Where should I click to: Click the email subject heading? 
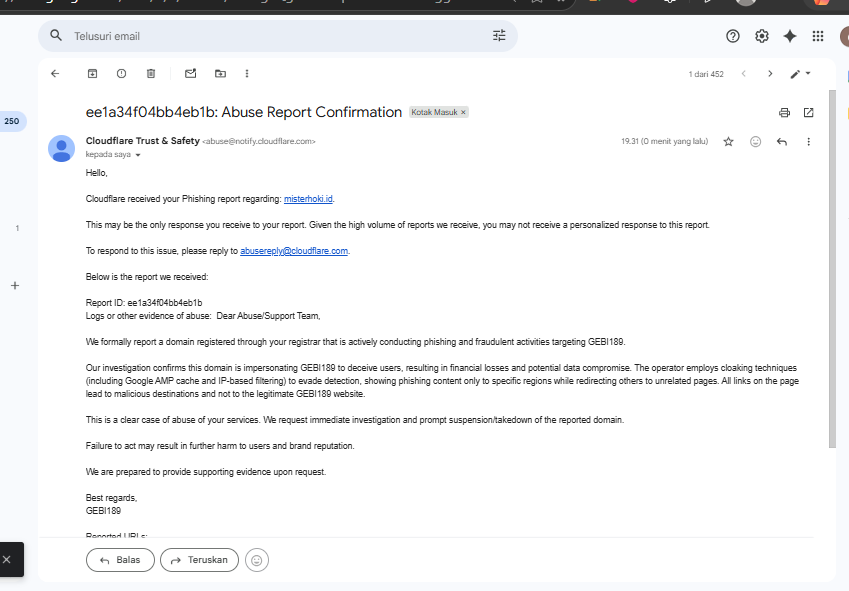244,112
